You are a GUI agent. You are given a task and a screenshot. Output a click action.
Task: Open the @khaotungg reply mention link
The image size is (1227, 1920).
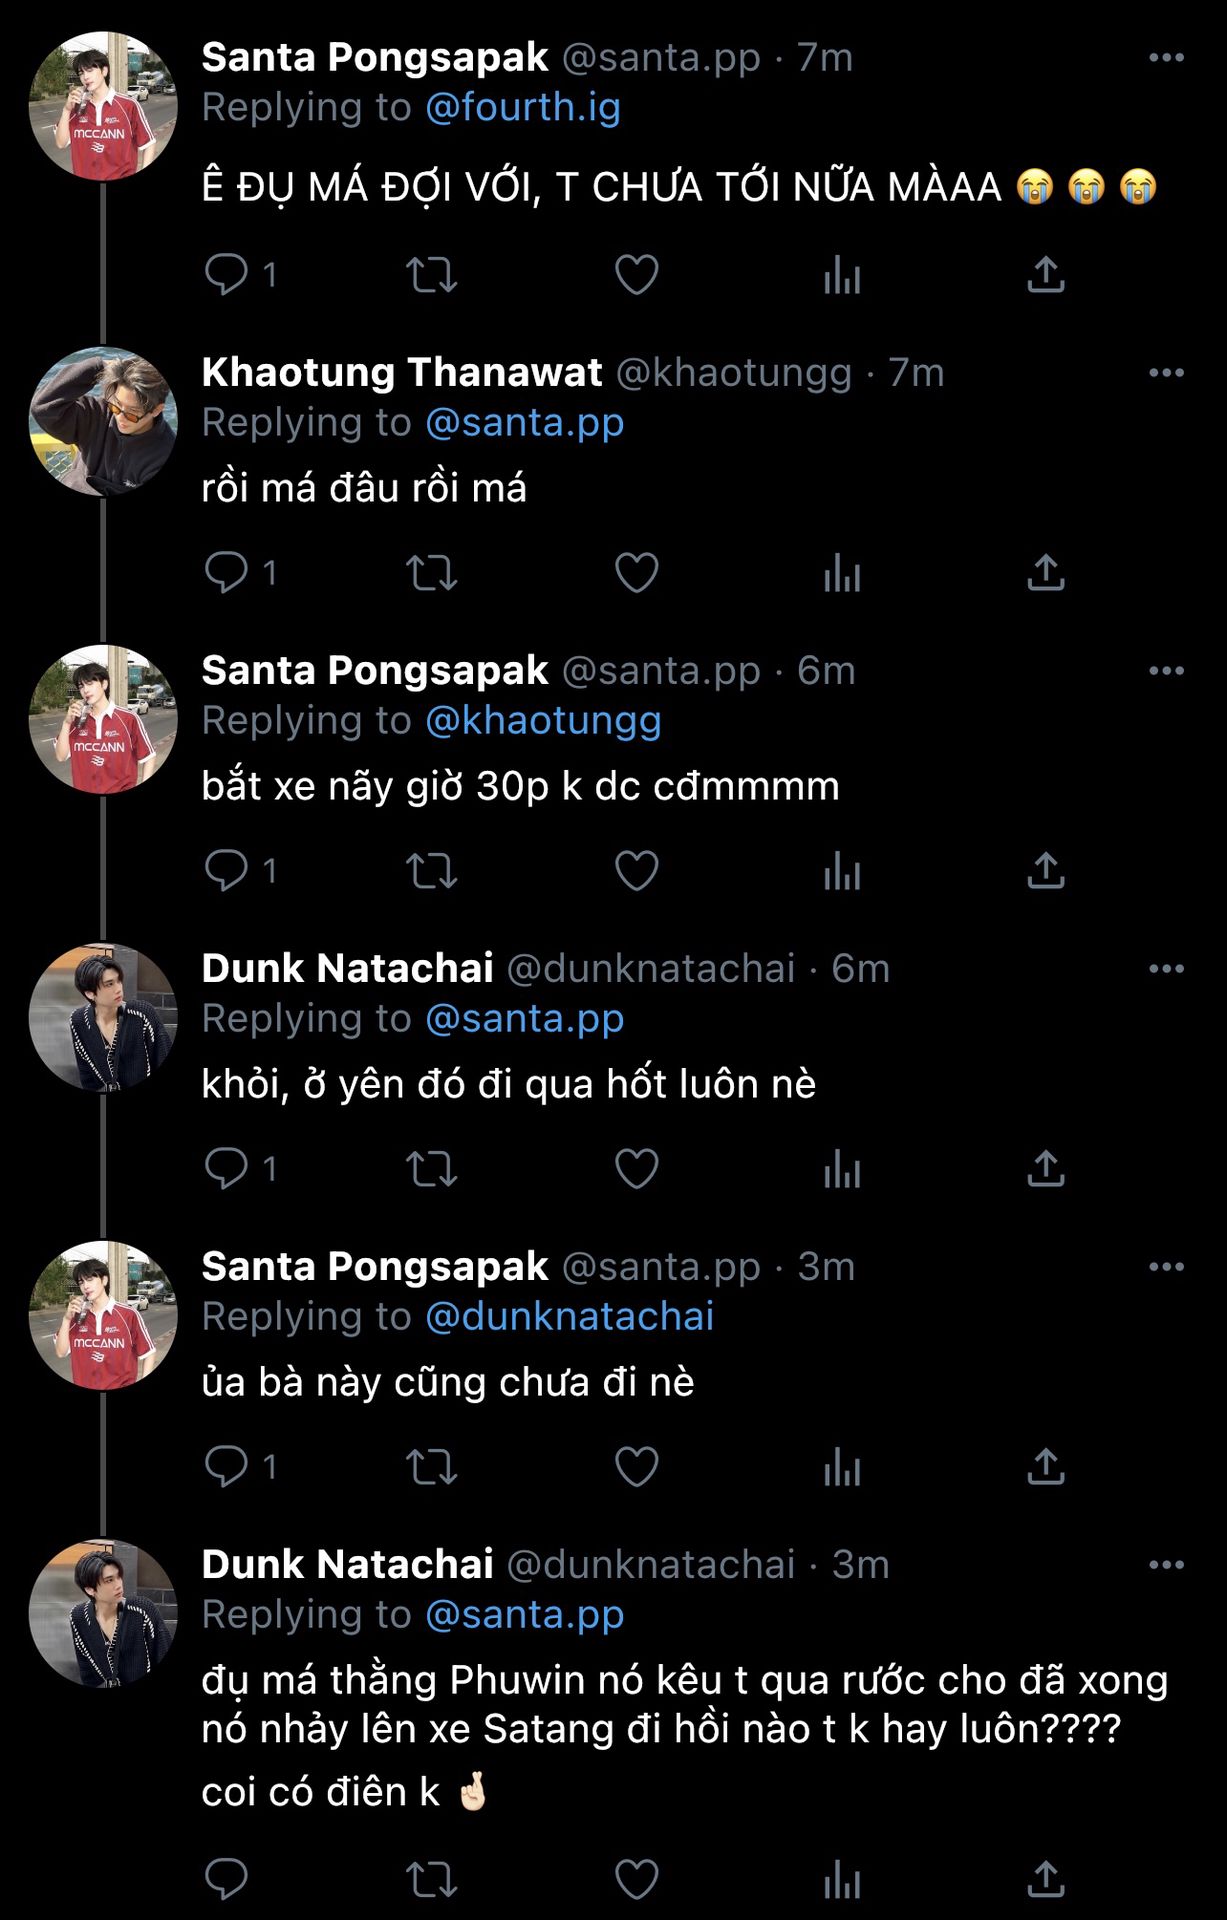(x=543, y=721)
